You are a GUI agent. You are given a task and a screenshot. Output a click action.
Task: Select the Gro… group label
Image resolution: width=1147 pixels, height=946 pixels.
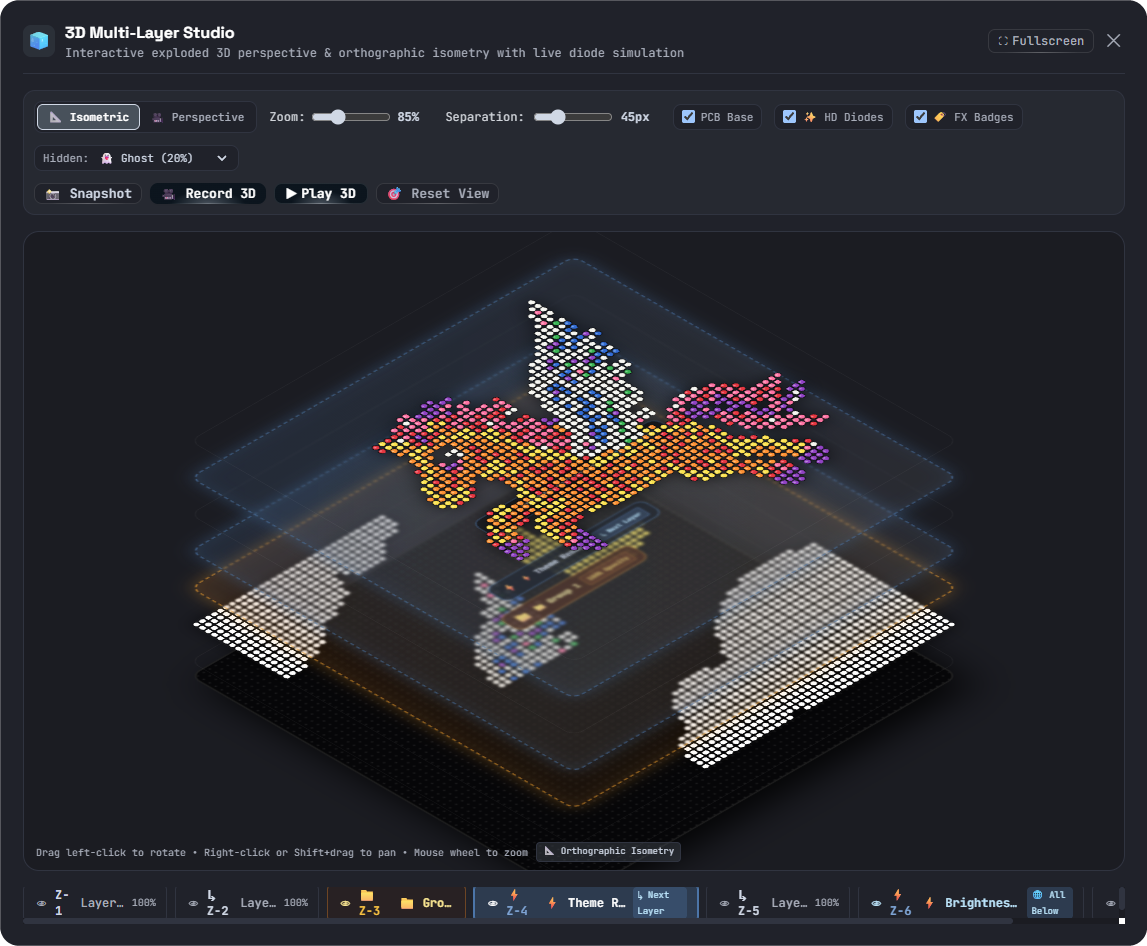coord(437,904)
